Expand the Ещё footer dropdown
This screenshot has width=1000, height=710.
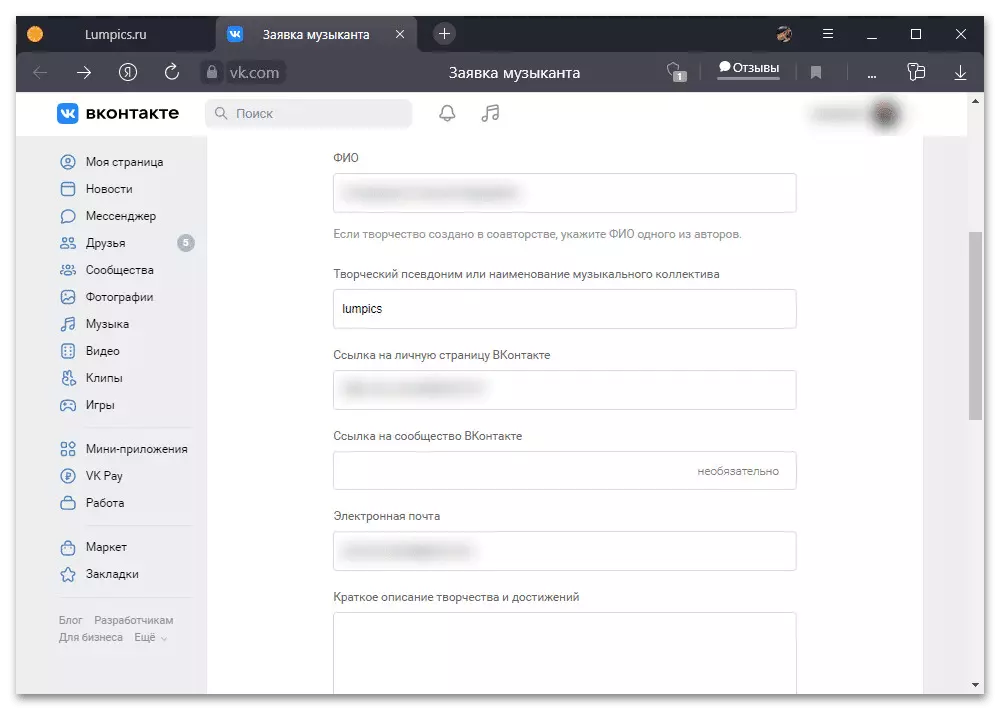[151, 637]
